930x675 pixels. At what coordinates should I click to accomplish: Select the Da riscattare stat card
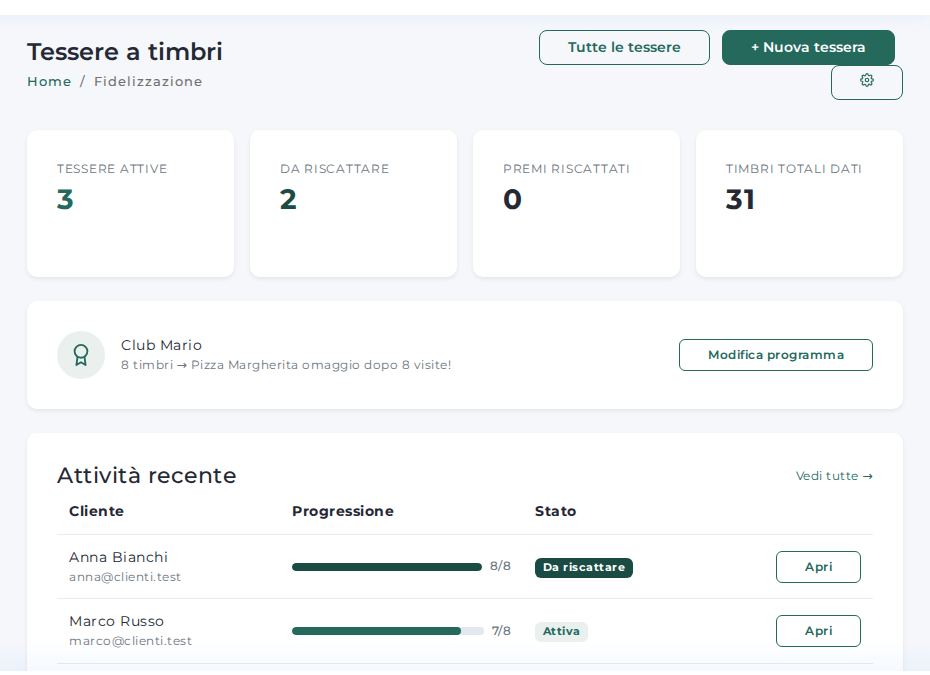point(353,203)
